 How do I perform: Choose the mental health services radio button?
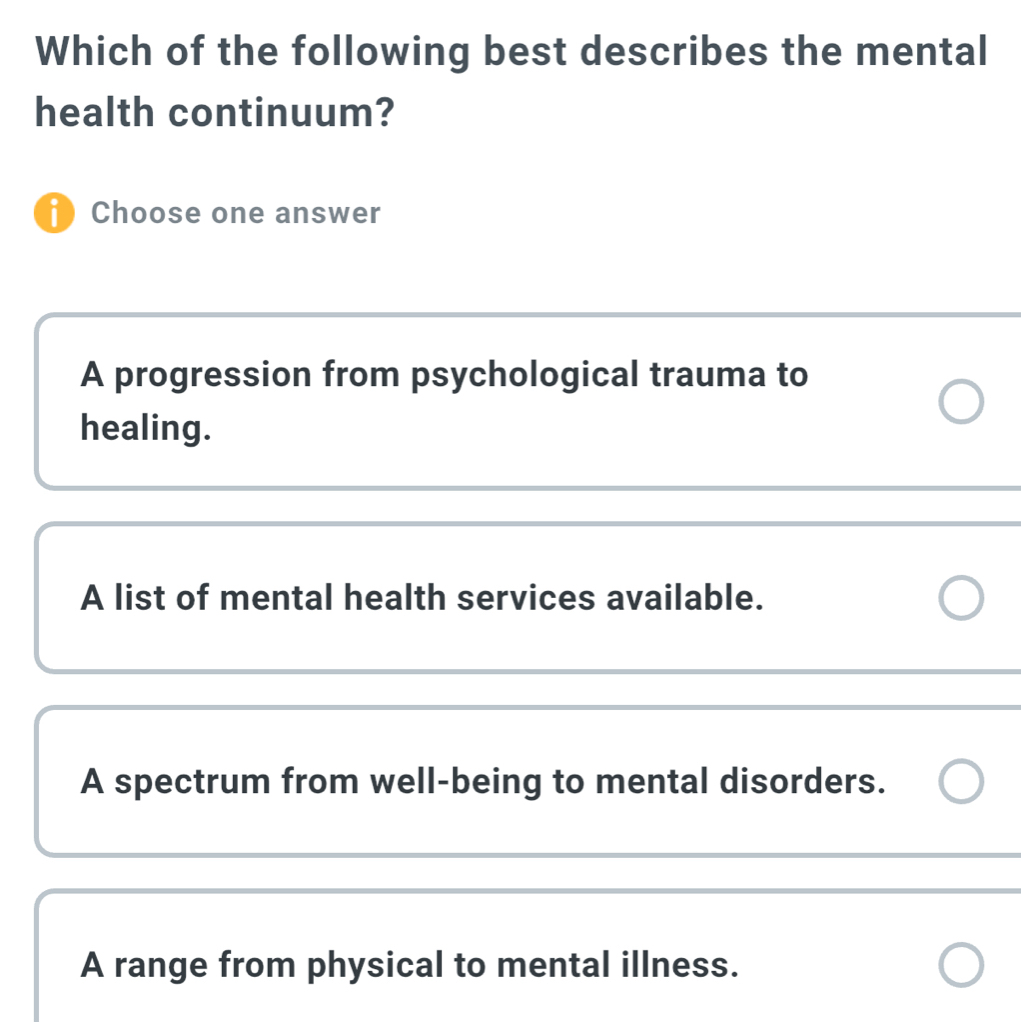coord(962,598)
